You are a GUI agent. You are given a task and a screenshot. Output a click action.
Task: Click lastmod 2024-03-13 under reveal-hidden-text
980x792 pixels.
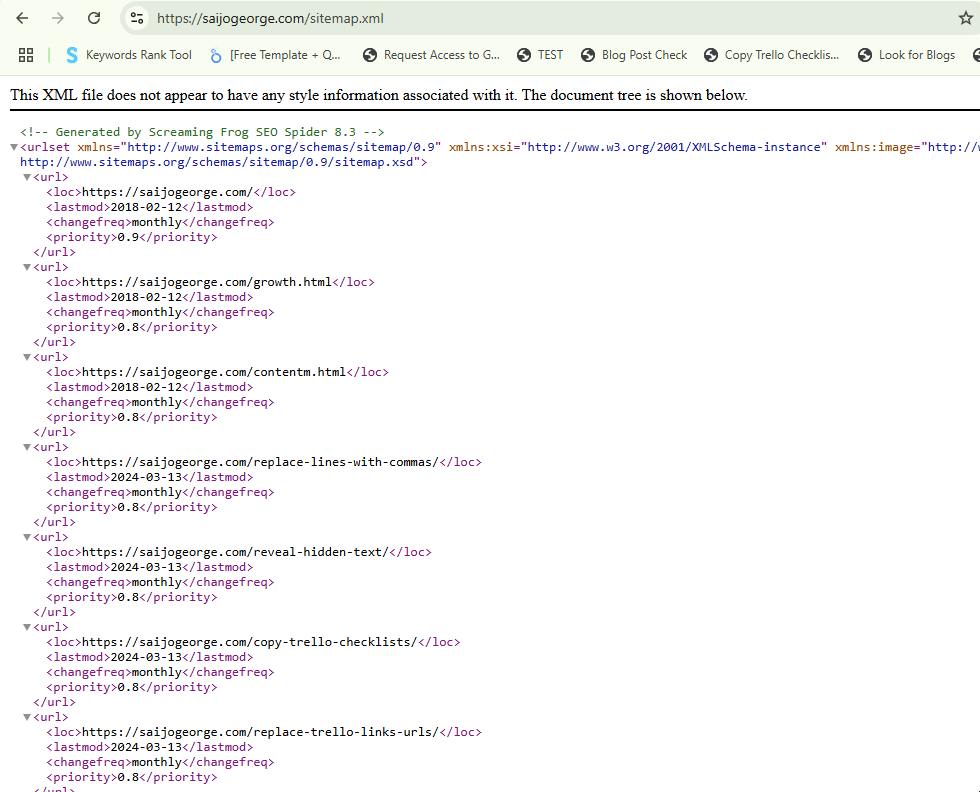click(146, 567)
